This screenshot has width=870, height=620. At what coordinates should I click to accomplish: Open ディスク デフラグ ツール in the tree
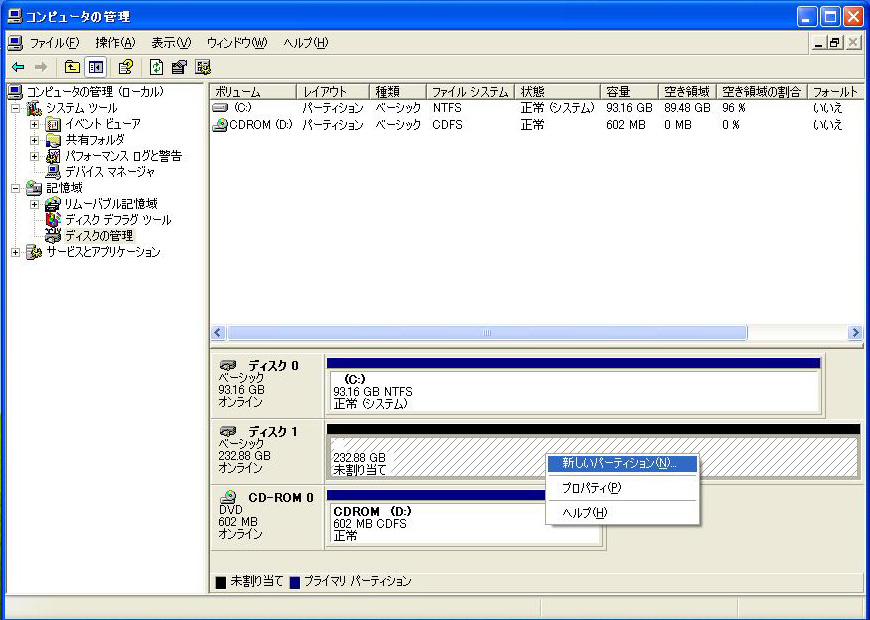tap(117, 219)
